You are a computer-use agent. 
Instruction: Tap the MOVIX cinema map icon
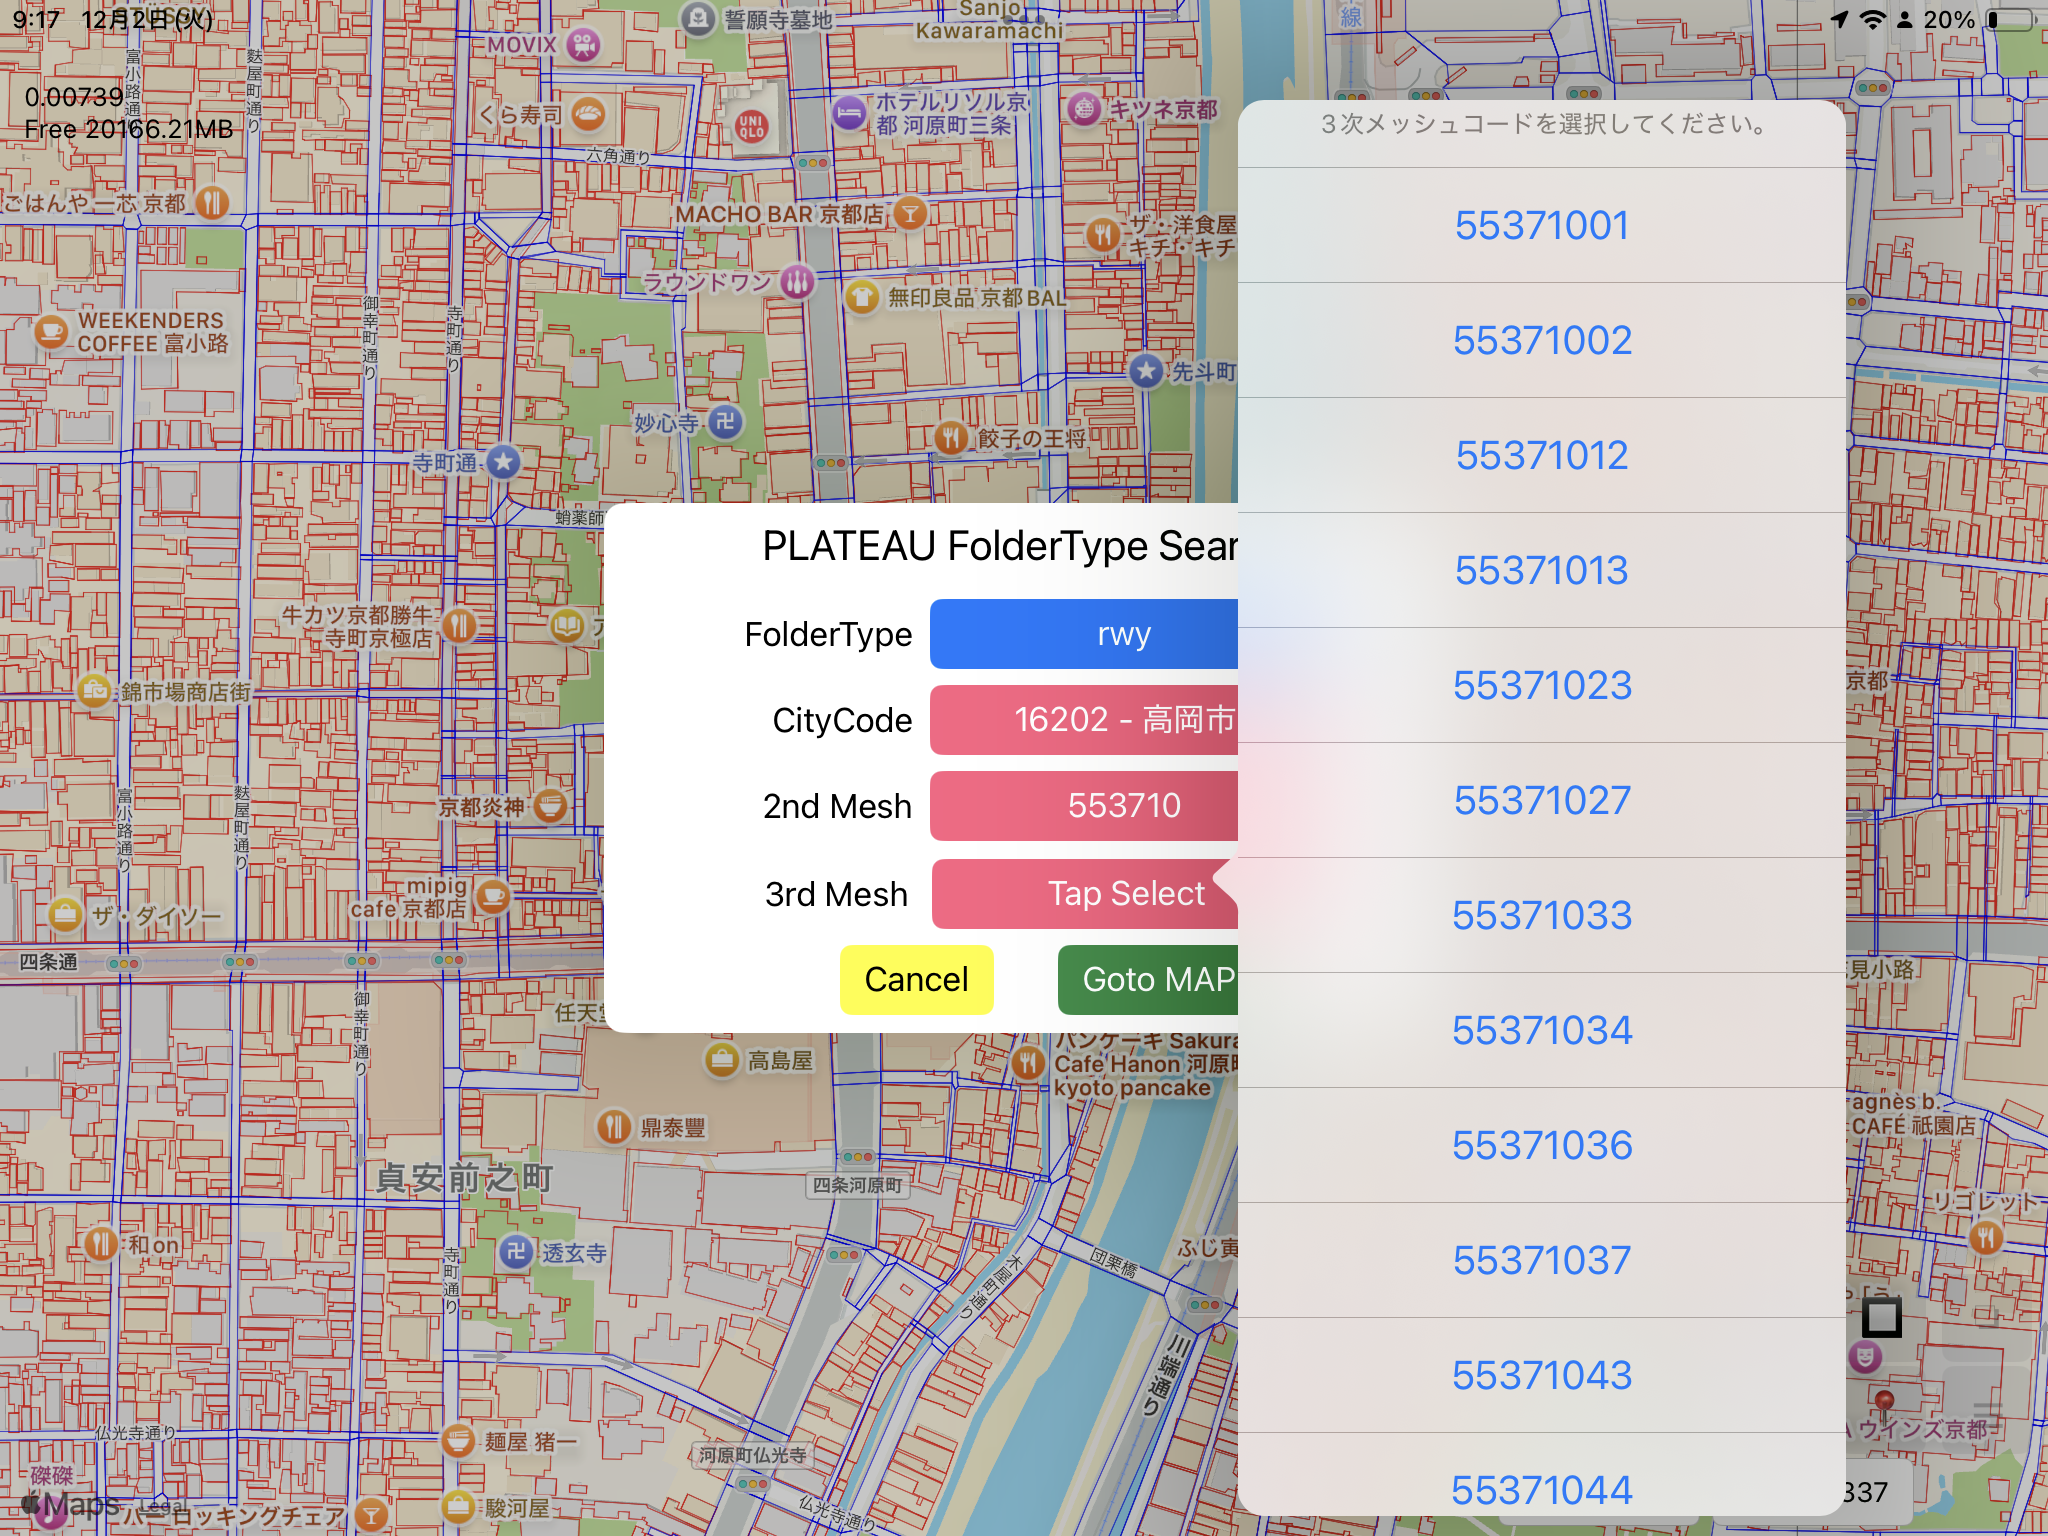(x=583, y=44)
